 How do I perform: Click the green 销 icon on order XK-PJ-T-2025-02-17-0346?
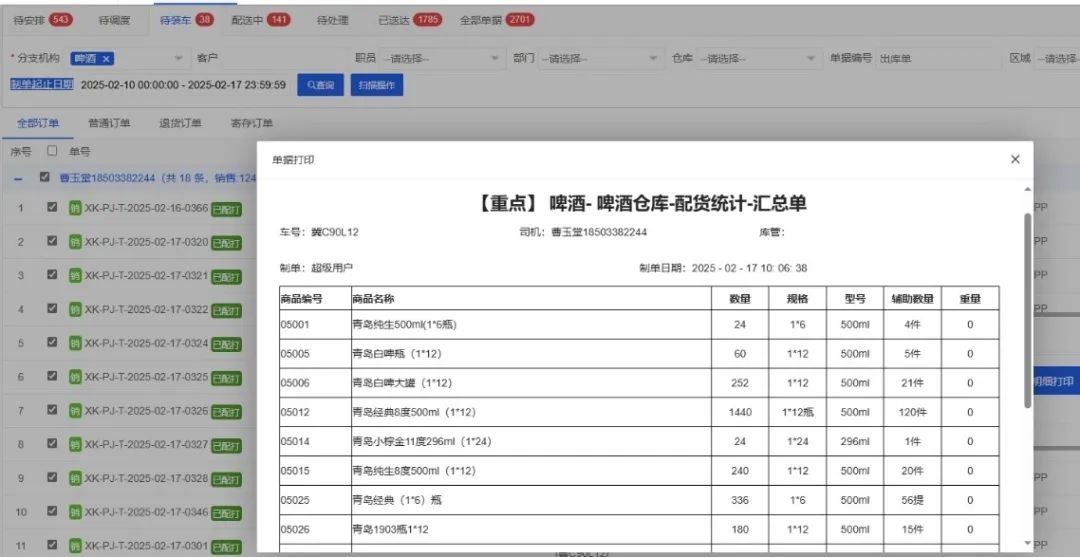click(75, 512)
